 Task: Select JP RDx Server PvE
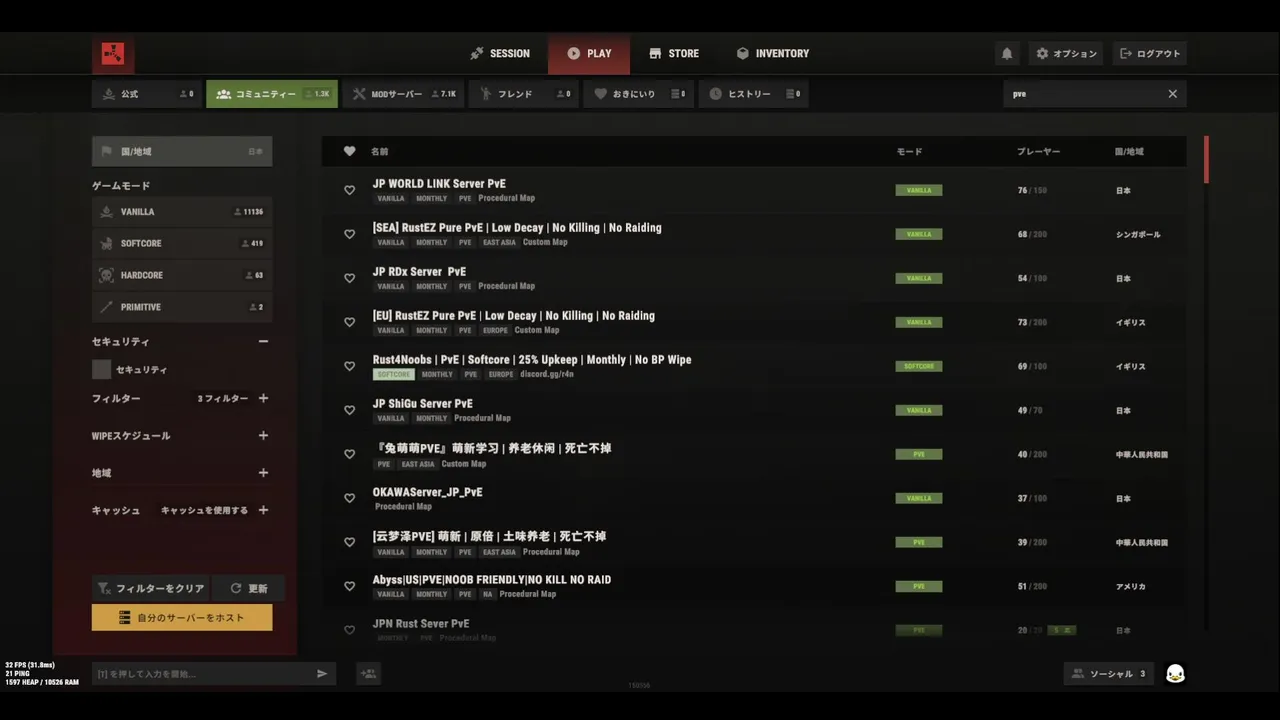[754, 278]
